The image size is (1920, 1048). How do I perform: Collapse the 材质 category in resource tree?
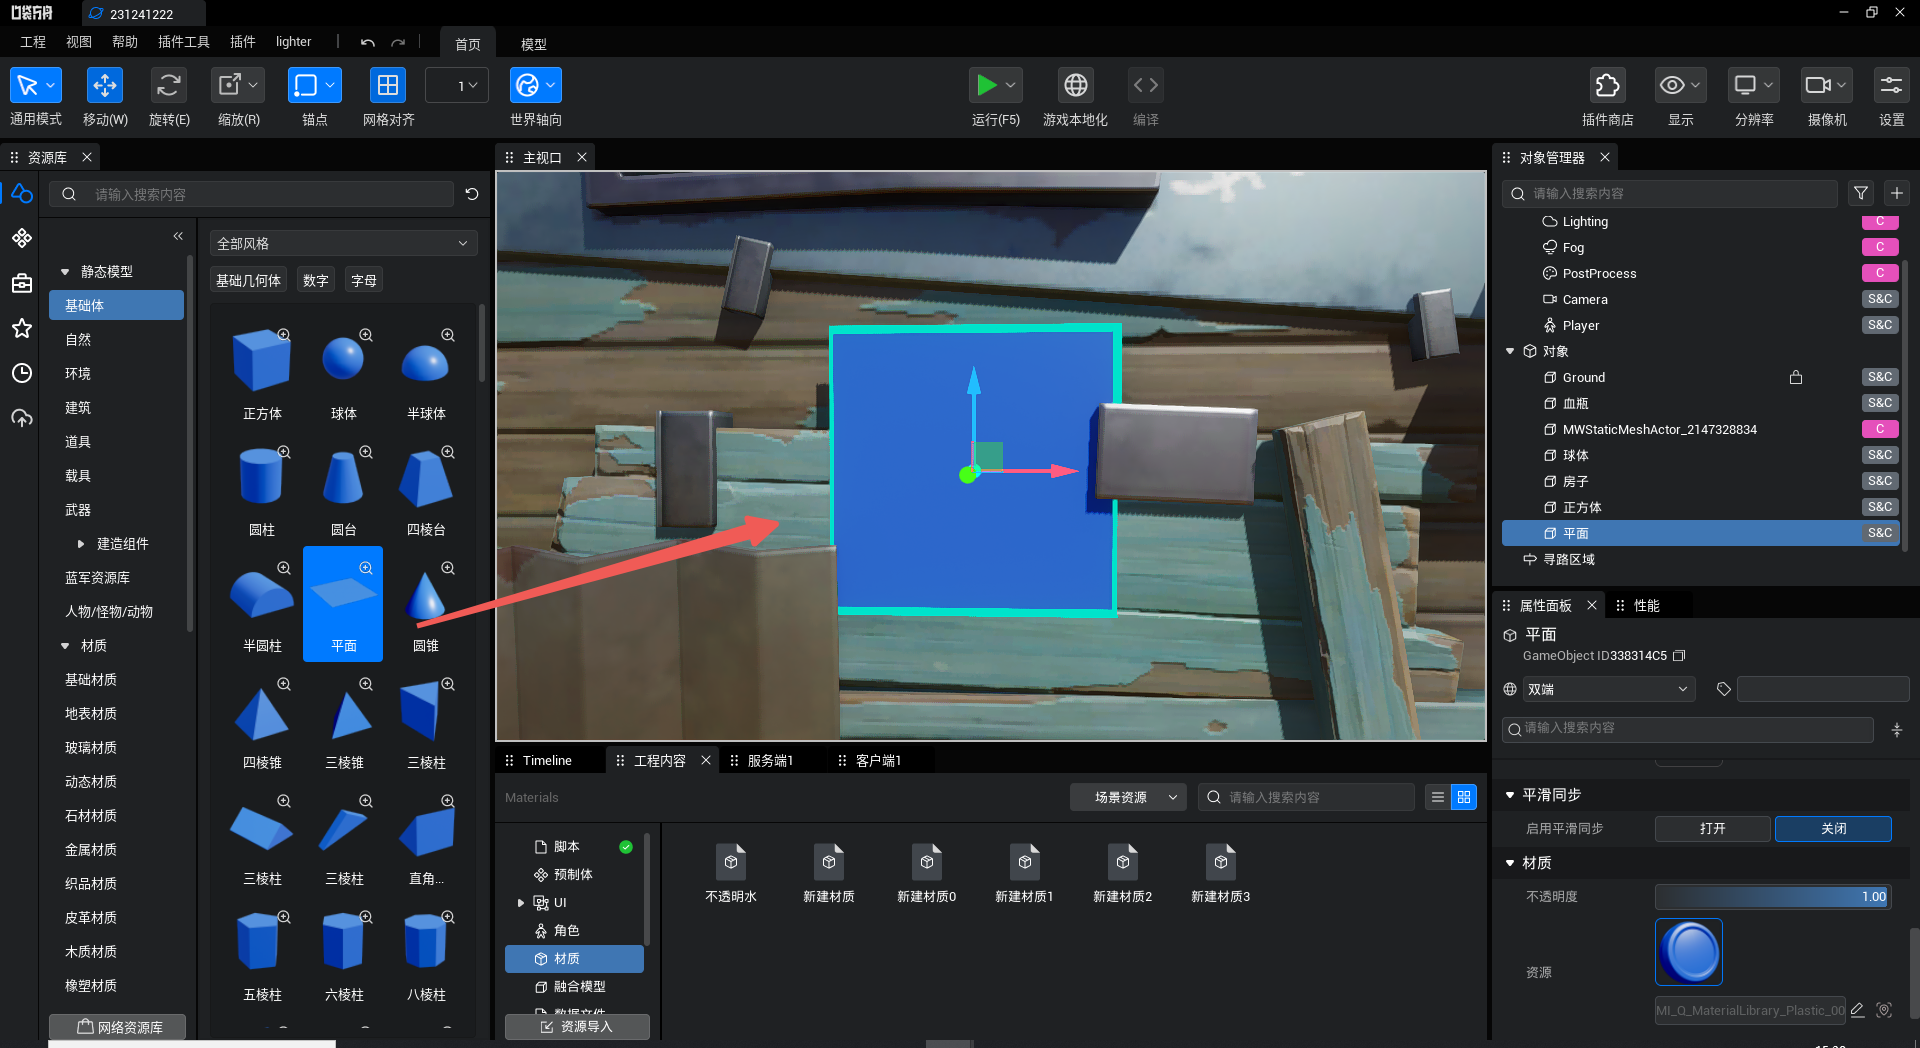click(65, 646)
